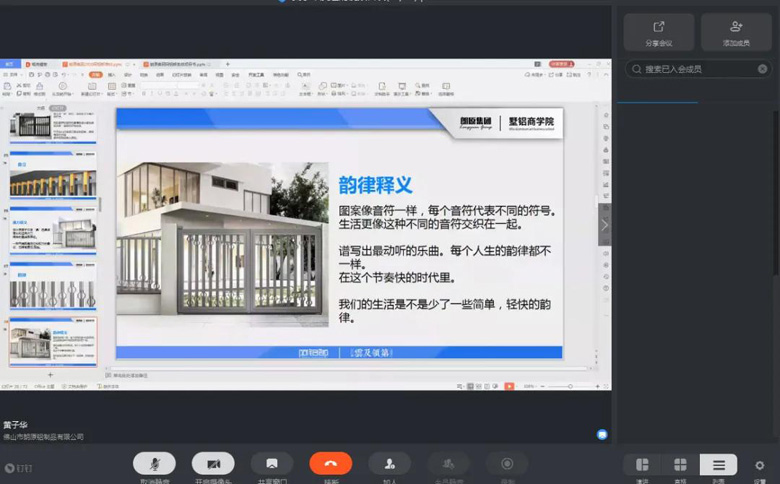The width and height of the screenshot is (780, 484).
Task: Open the chat bubble icon
Action: click(602, 435)
